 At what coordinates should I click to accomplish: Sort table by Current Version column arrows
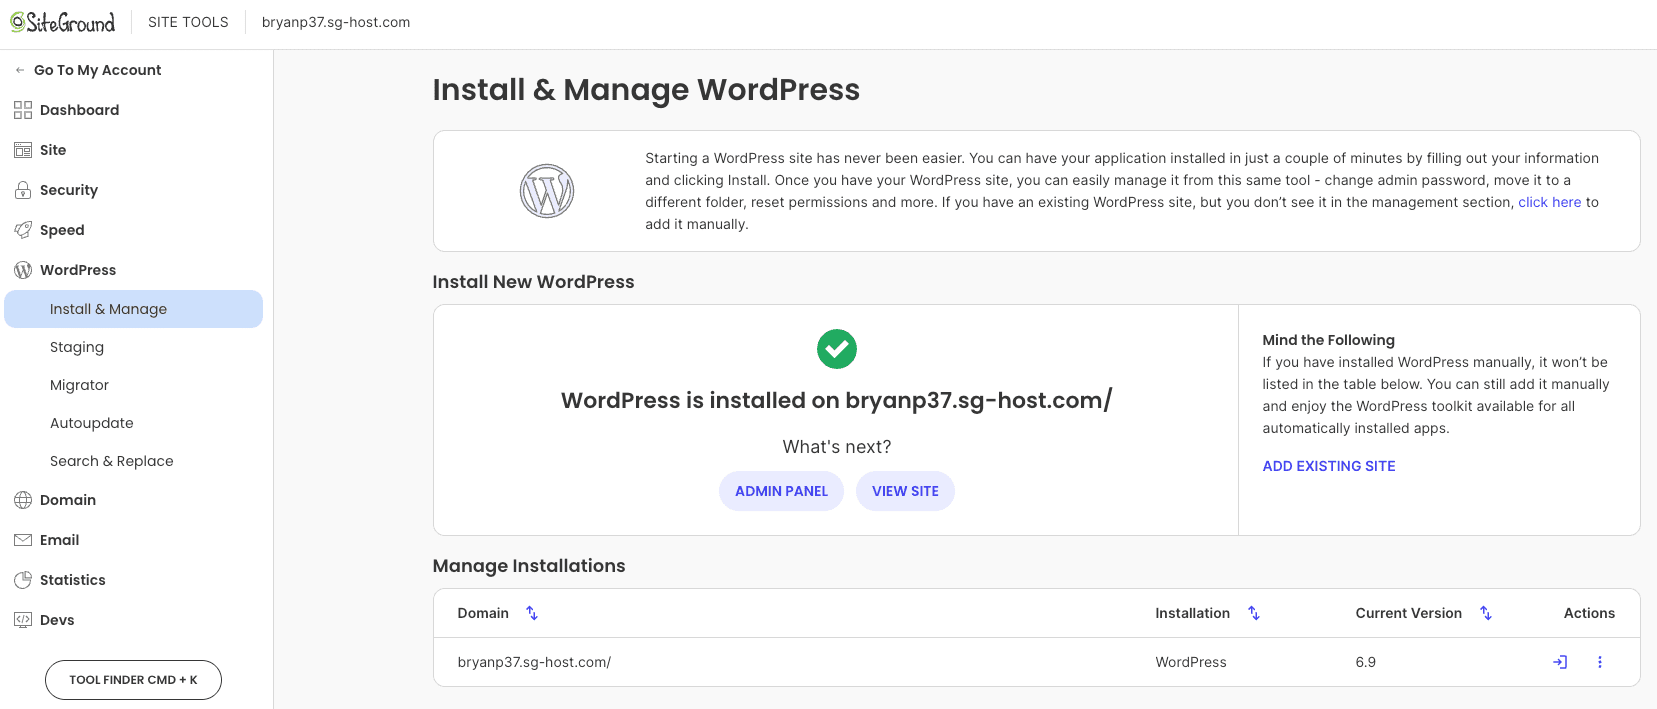point(1486,613)
